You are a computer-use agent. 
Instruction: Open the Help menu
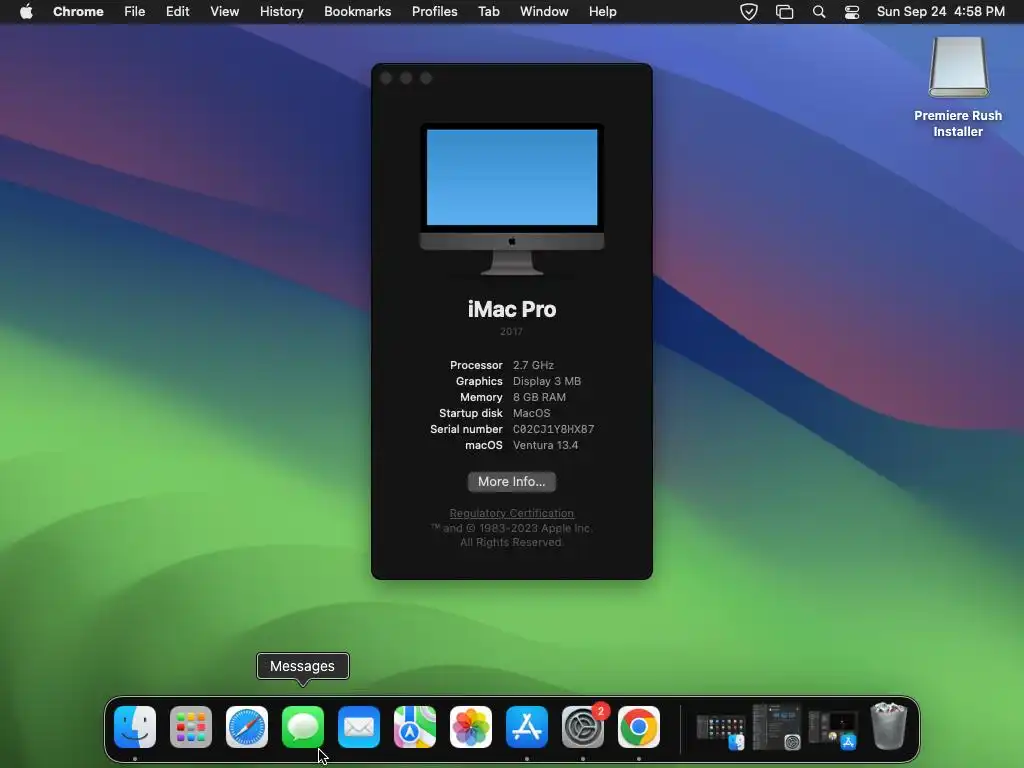(x=602, y=12)
